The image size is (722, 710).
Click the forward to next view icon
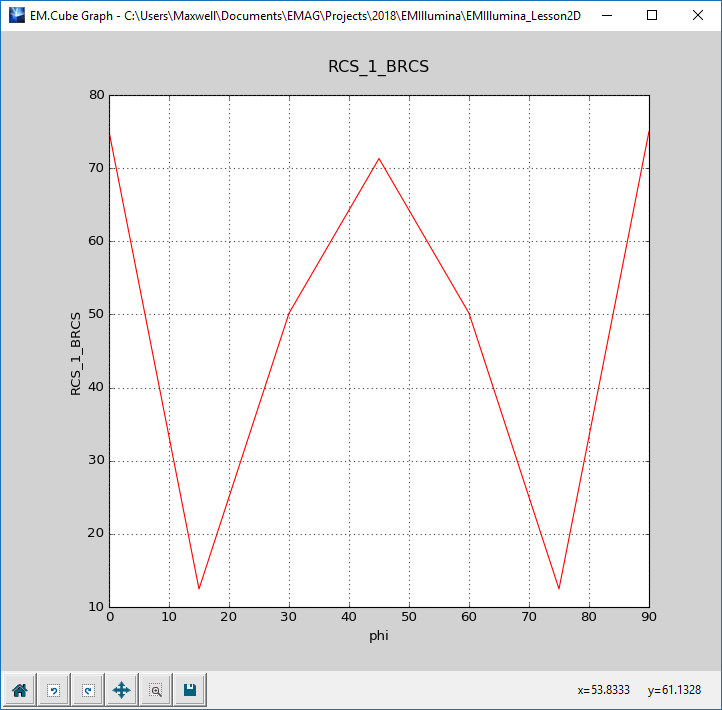click(x=87, y=690)
